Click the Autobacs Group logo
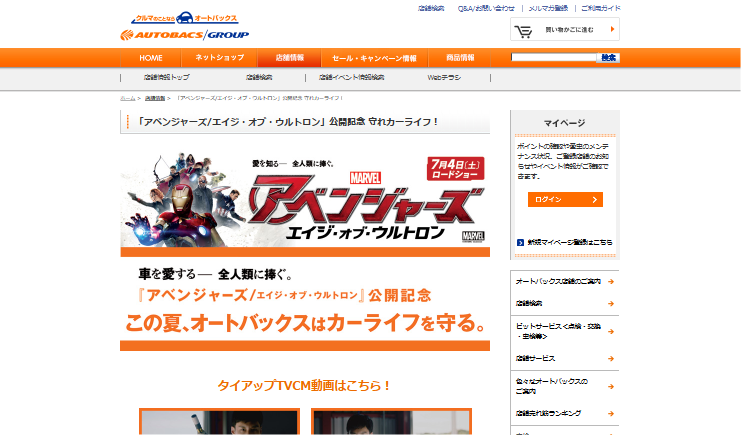 [x=185, y=35]
